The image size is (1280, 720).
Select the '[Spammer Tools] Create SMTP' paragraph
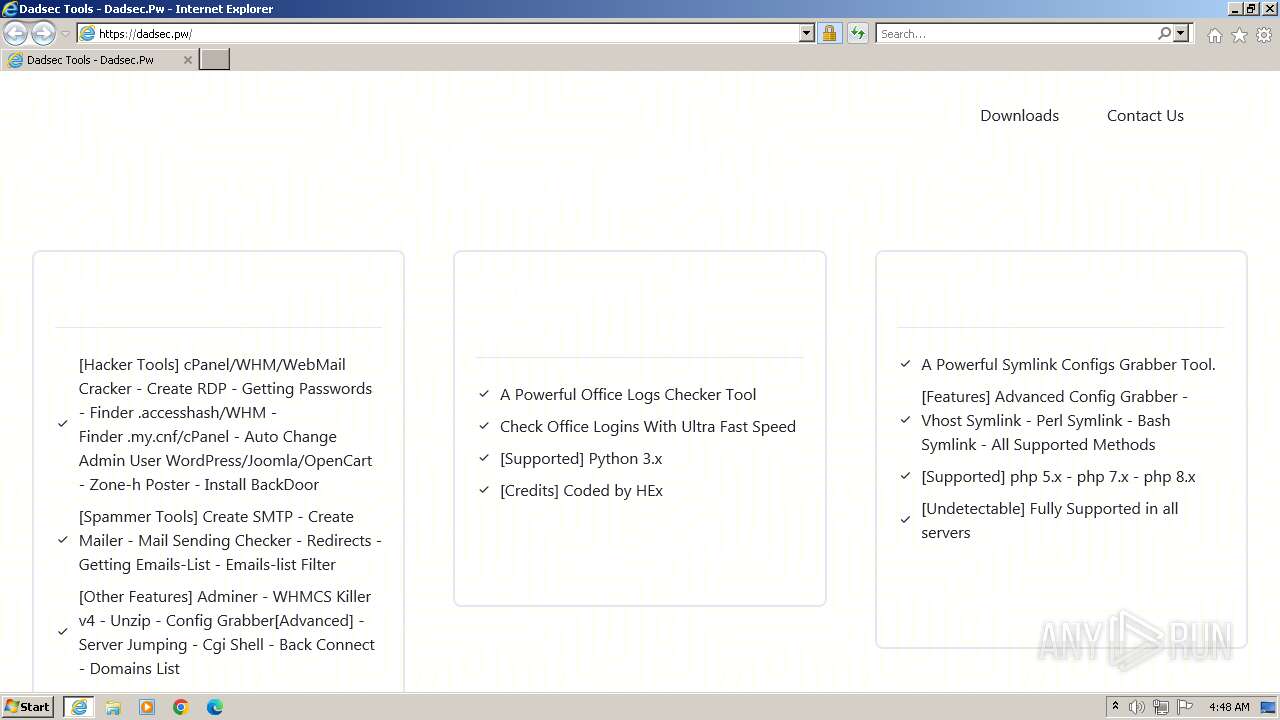(x=230, y=541)
